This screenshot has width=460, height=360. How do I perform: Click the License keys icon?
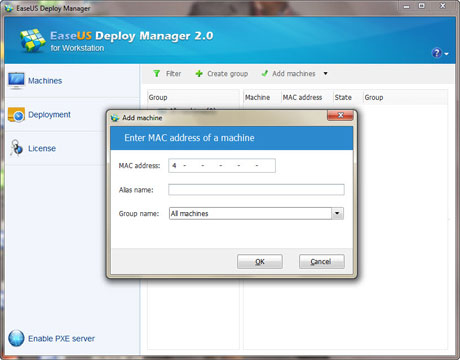click(x=16, y=148)
